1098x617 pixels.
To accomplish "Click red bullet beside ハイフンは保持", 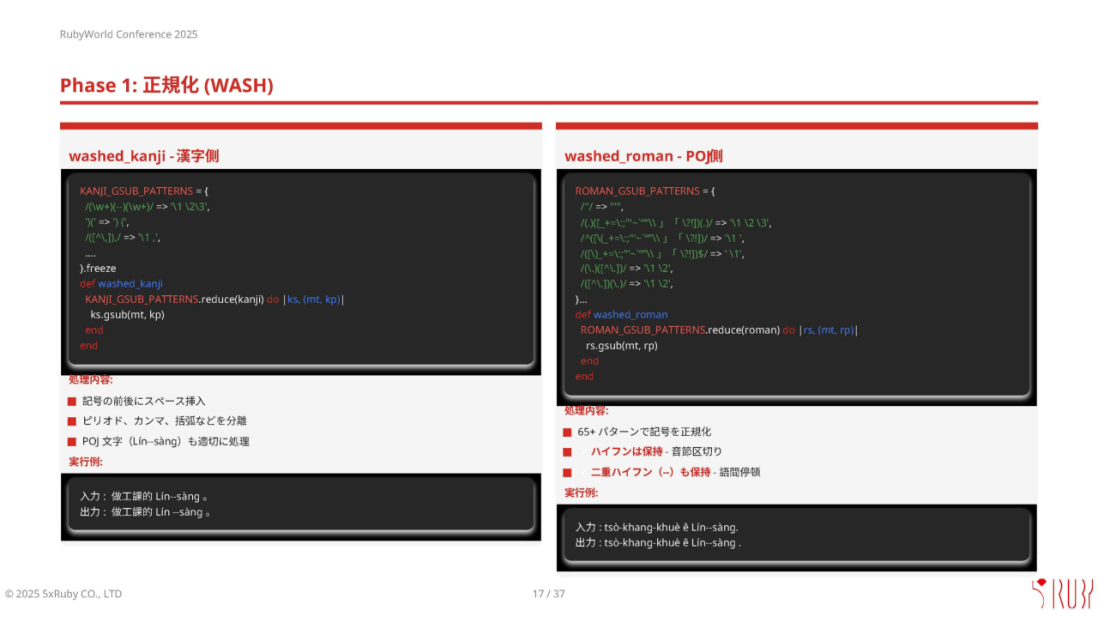I will coord(567,452).
